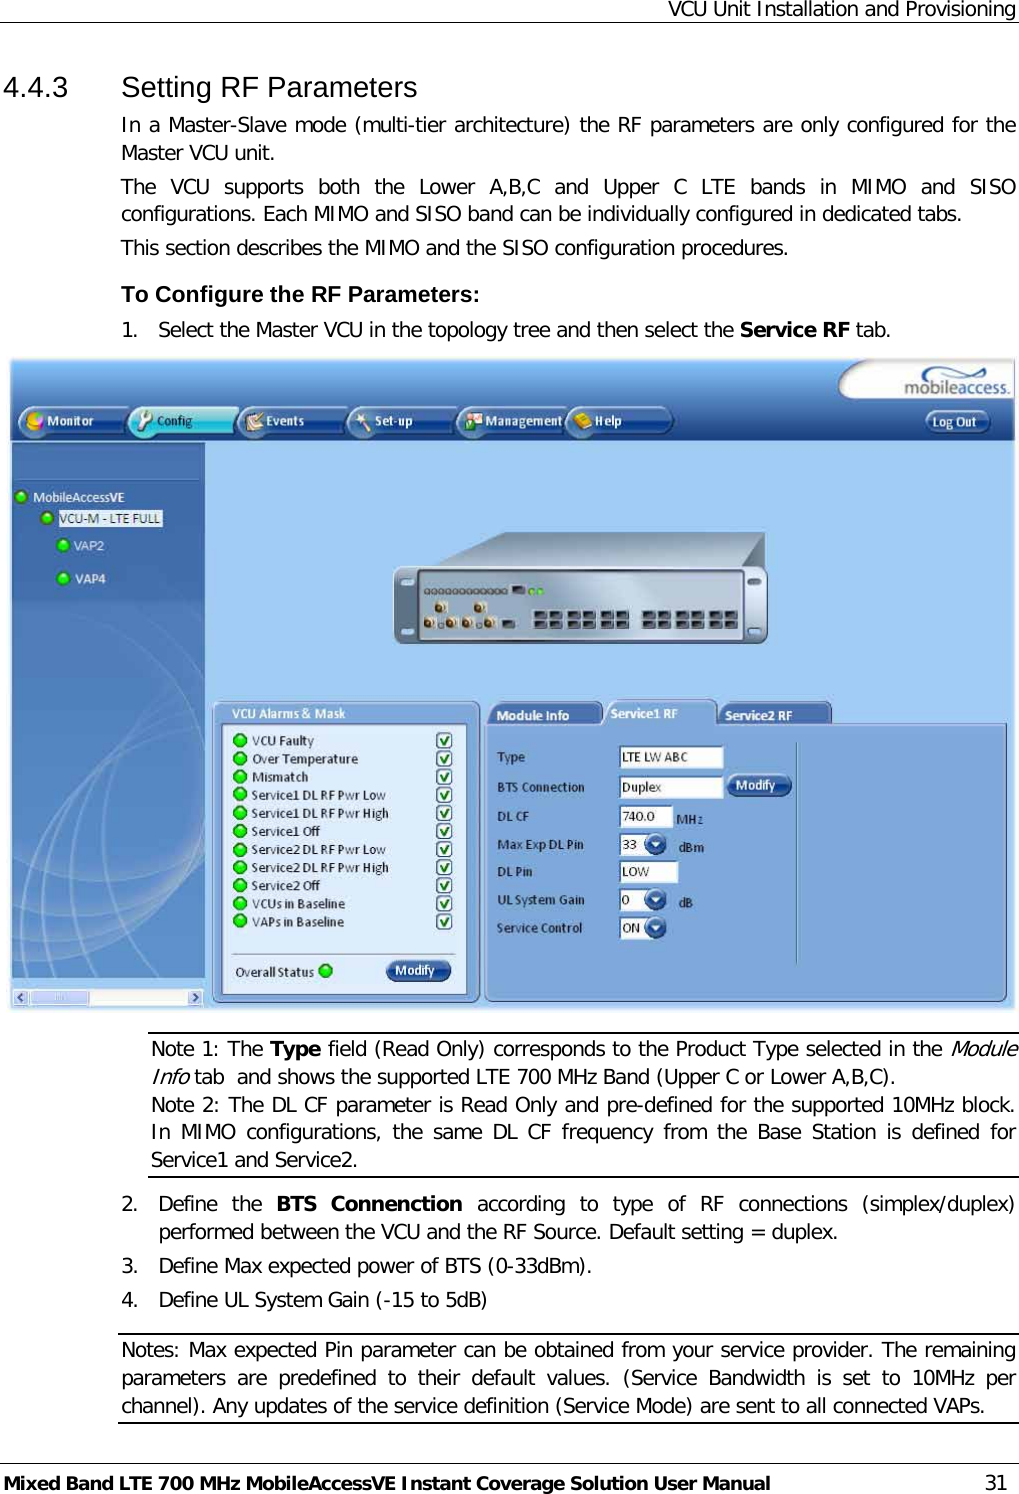Open the Management menu tab
Screen dimensions: 1019x1494
[x=511, y=421]
